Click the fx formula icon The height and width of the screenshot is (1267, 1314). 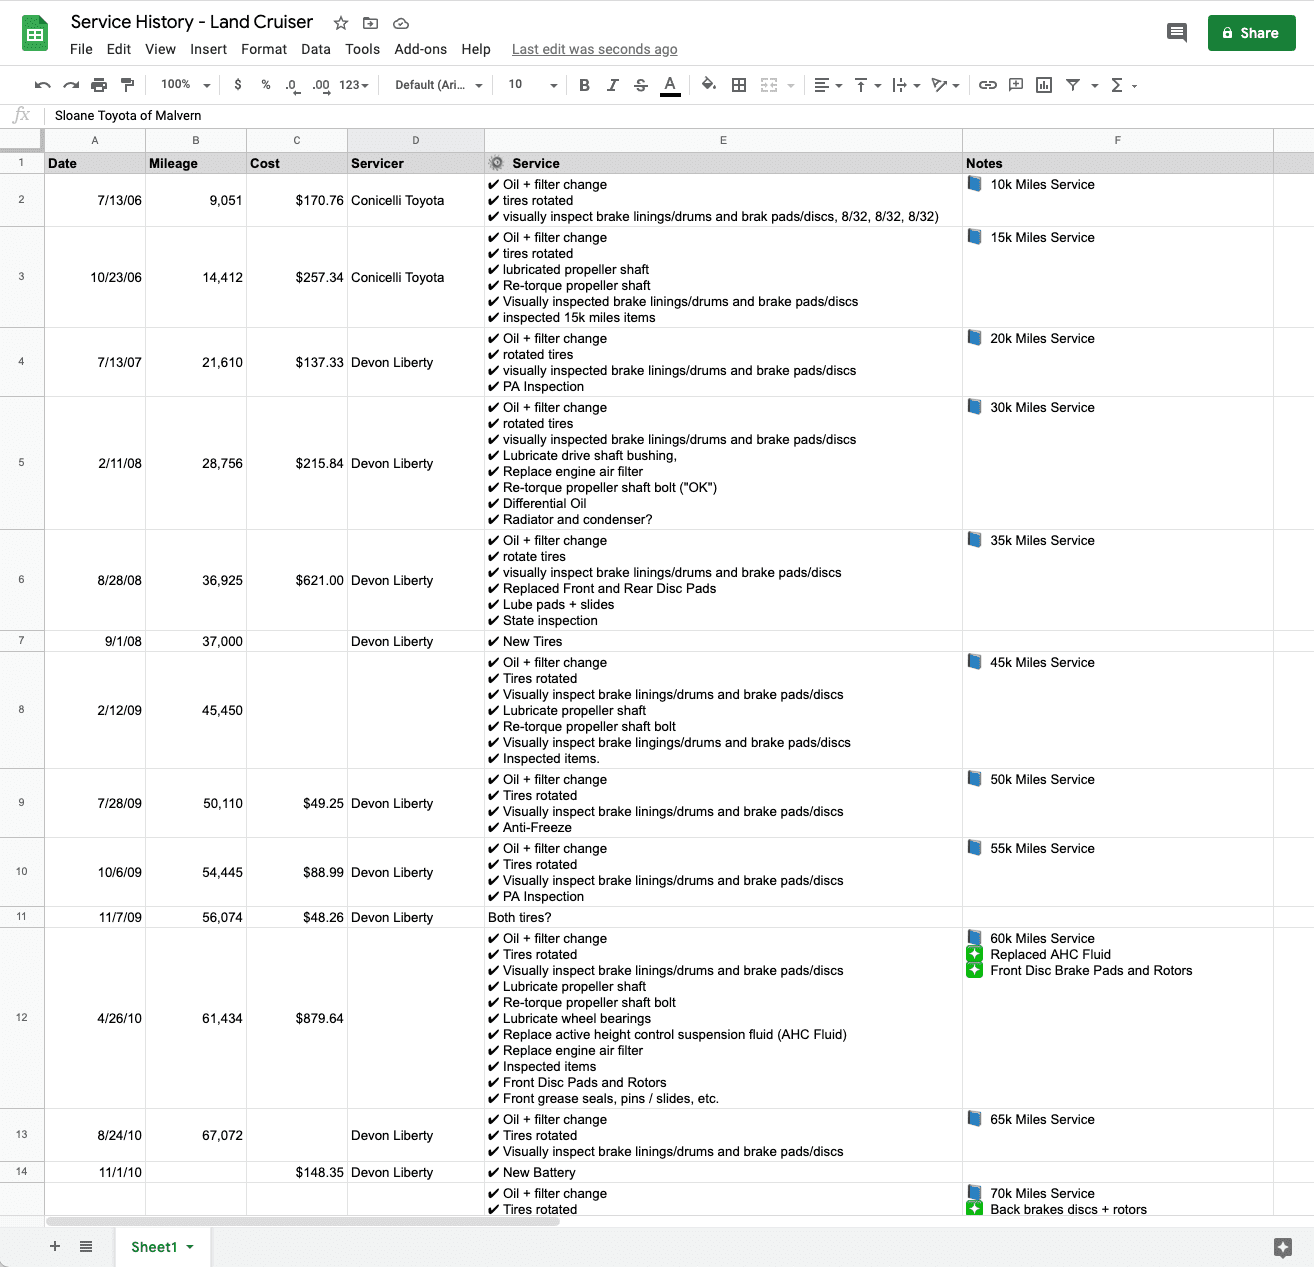[21, 115]
